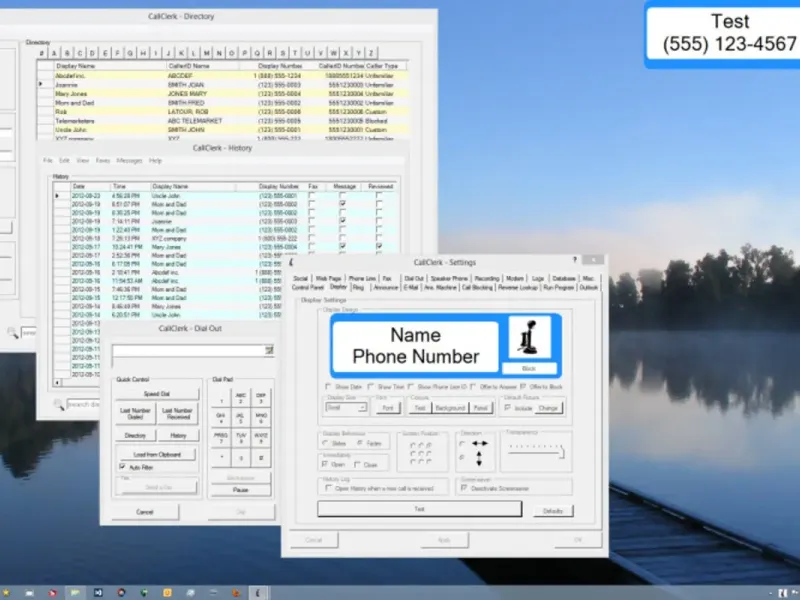The height and width of the screenshot is (600, 800).
Task: Open the Dial Out number dropdown
Action: point(269,350)
